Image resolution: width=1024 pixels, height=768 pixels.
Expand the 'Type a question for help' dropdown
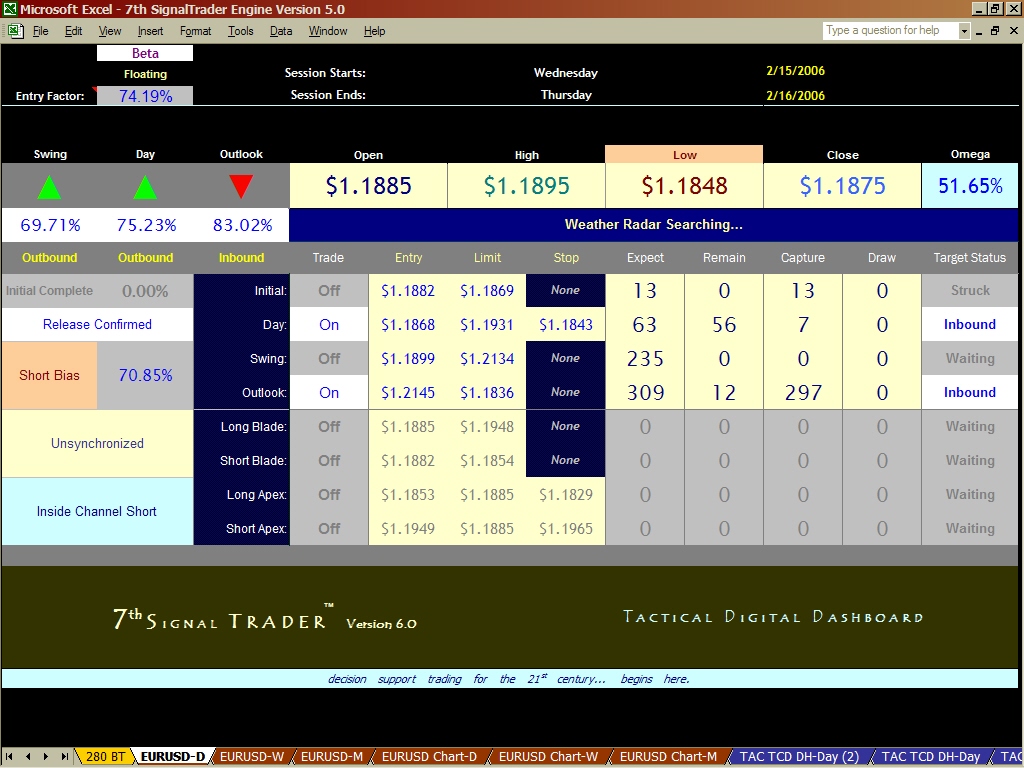tap(964, 31)
